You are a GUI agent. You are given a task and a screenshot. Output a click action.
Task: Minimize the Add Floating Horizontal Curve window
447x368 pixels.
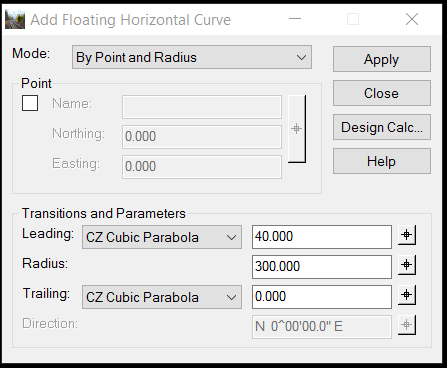[x=295, y=19]
